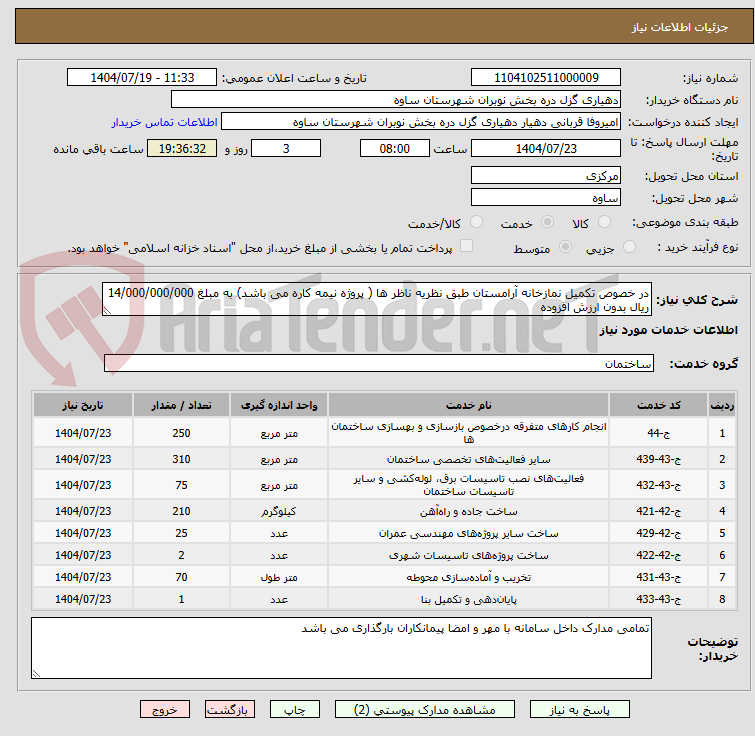Click the استان محل تحویل field مرکزی
This screenshot has height=736, width=755.
point(545,175)
